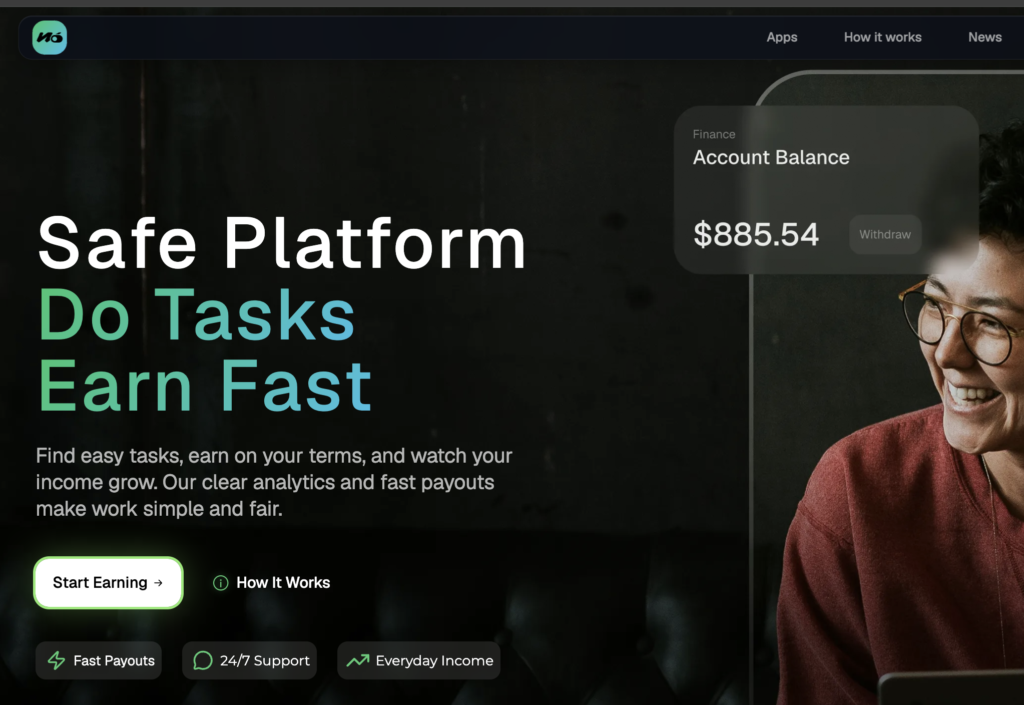Click the trending arrow Everyday Income icon
Image resolution: width=1024 pixels, height=705 pixels.
click(x=357, y=661)
